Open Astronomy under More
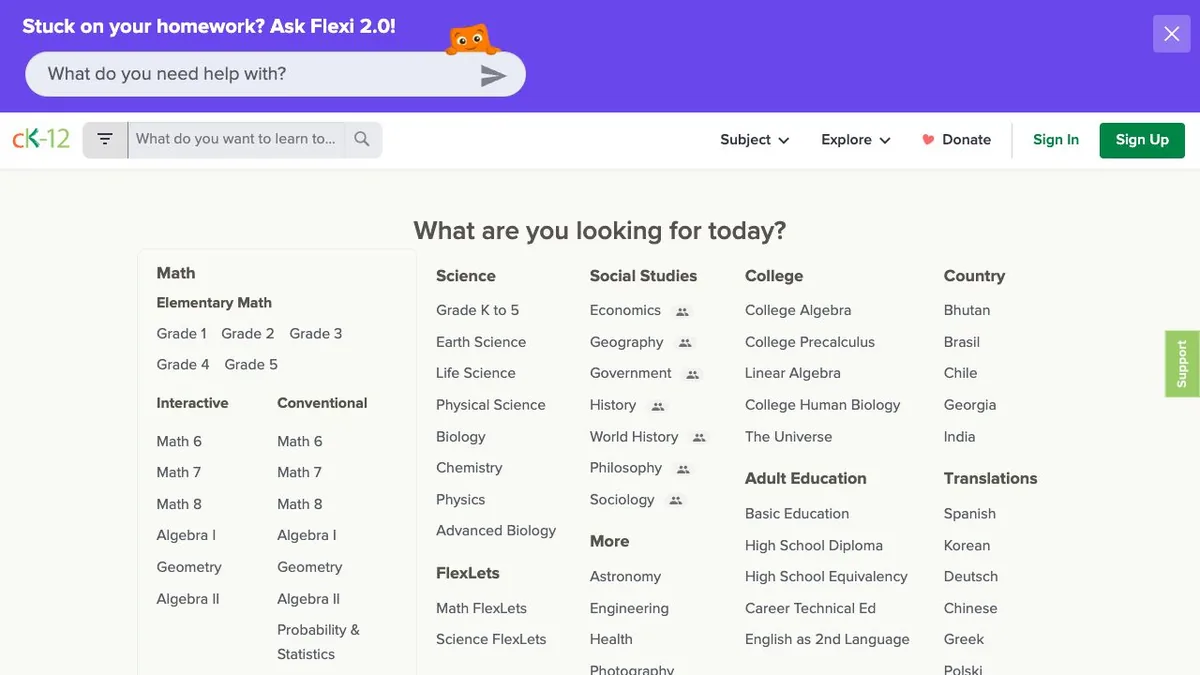Image resolution: width=1200 pixels, height=675 pixels. click(x=625, y=577)
